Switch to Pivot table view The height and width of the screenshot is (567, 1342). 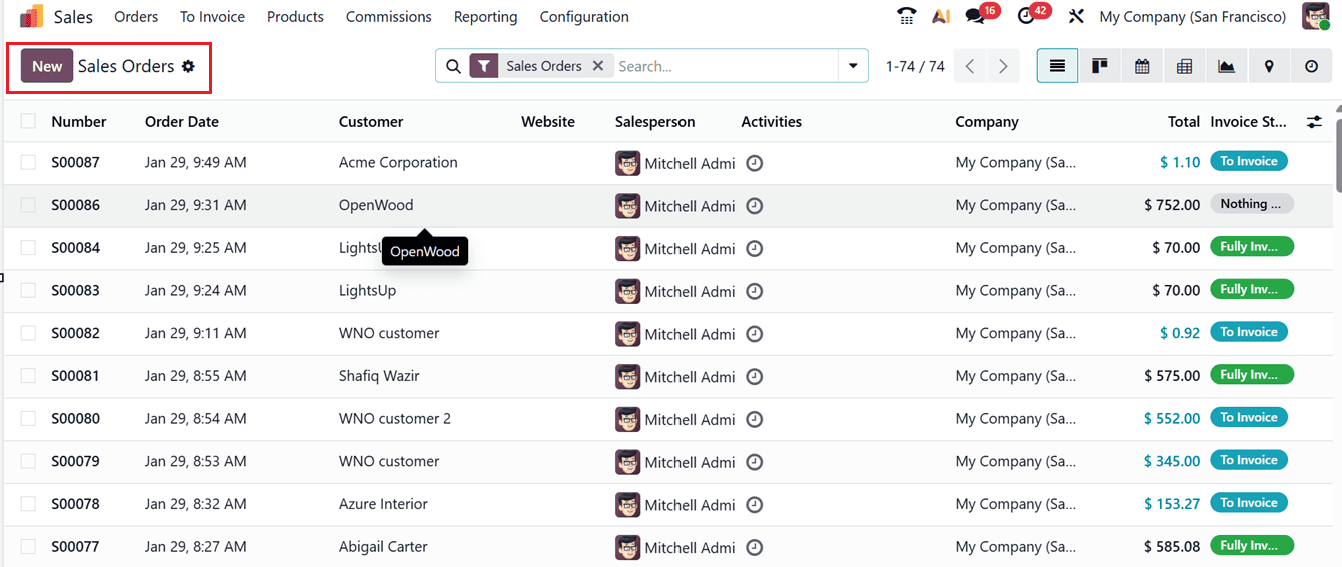click(x=1184, y=66)
